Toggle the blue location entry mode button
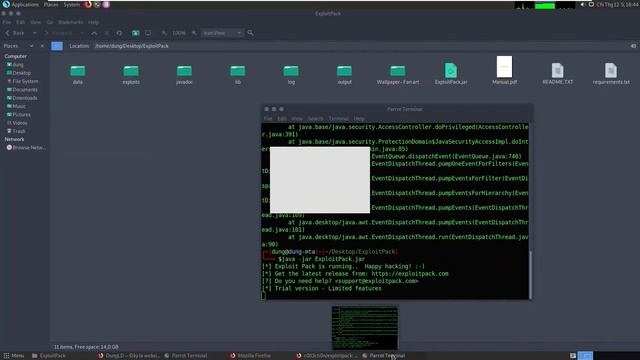 tap(57, 46)
